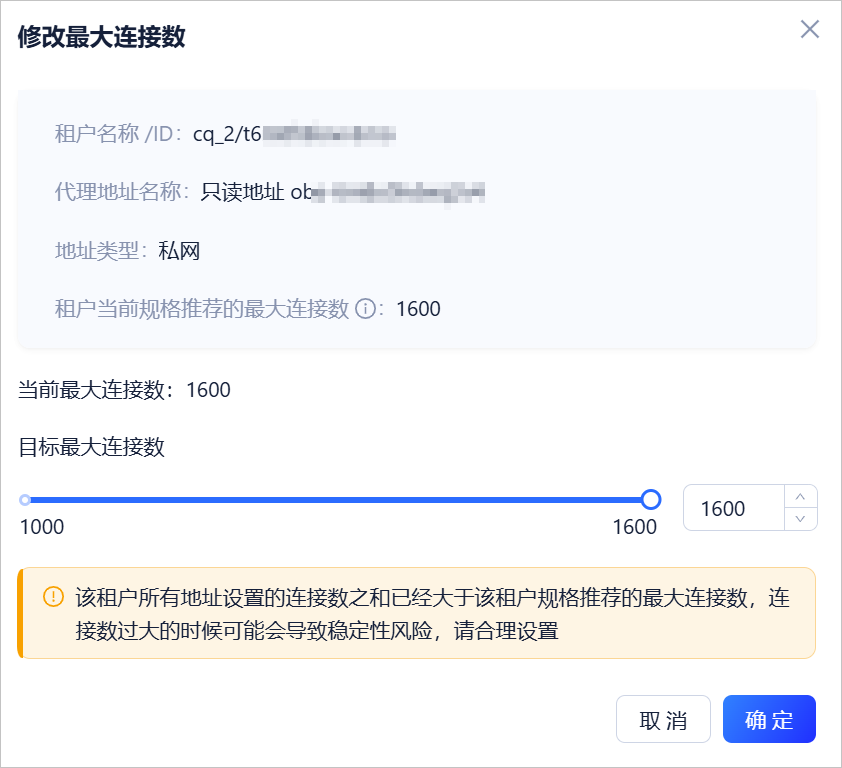
Task: Focus the 1600 number input field
Action: click(x=734, y=508)
